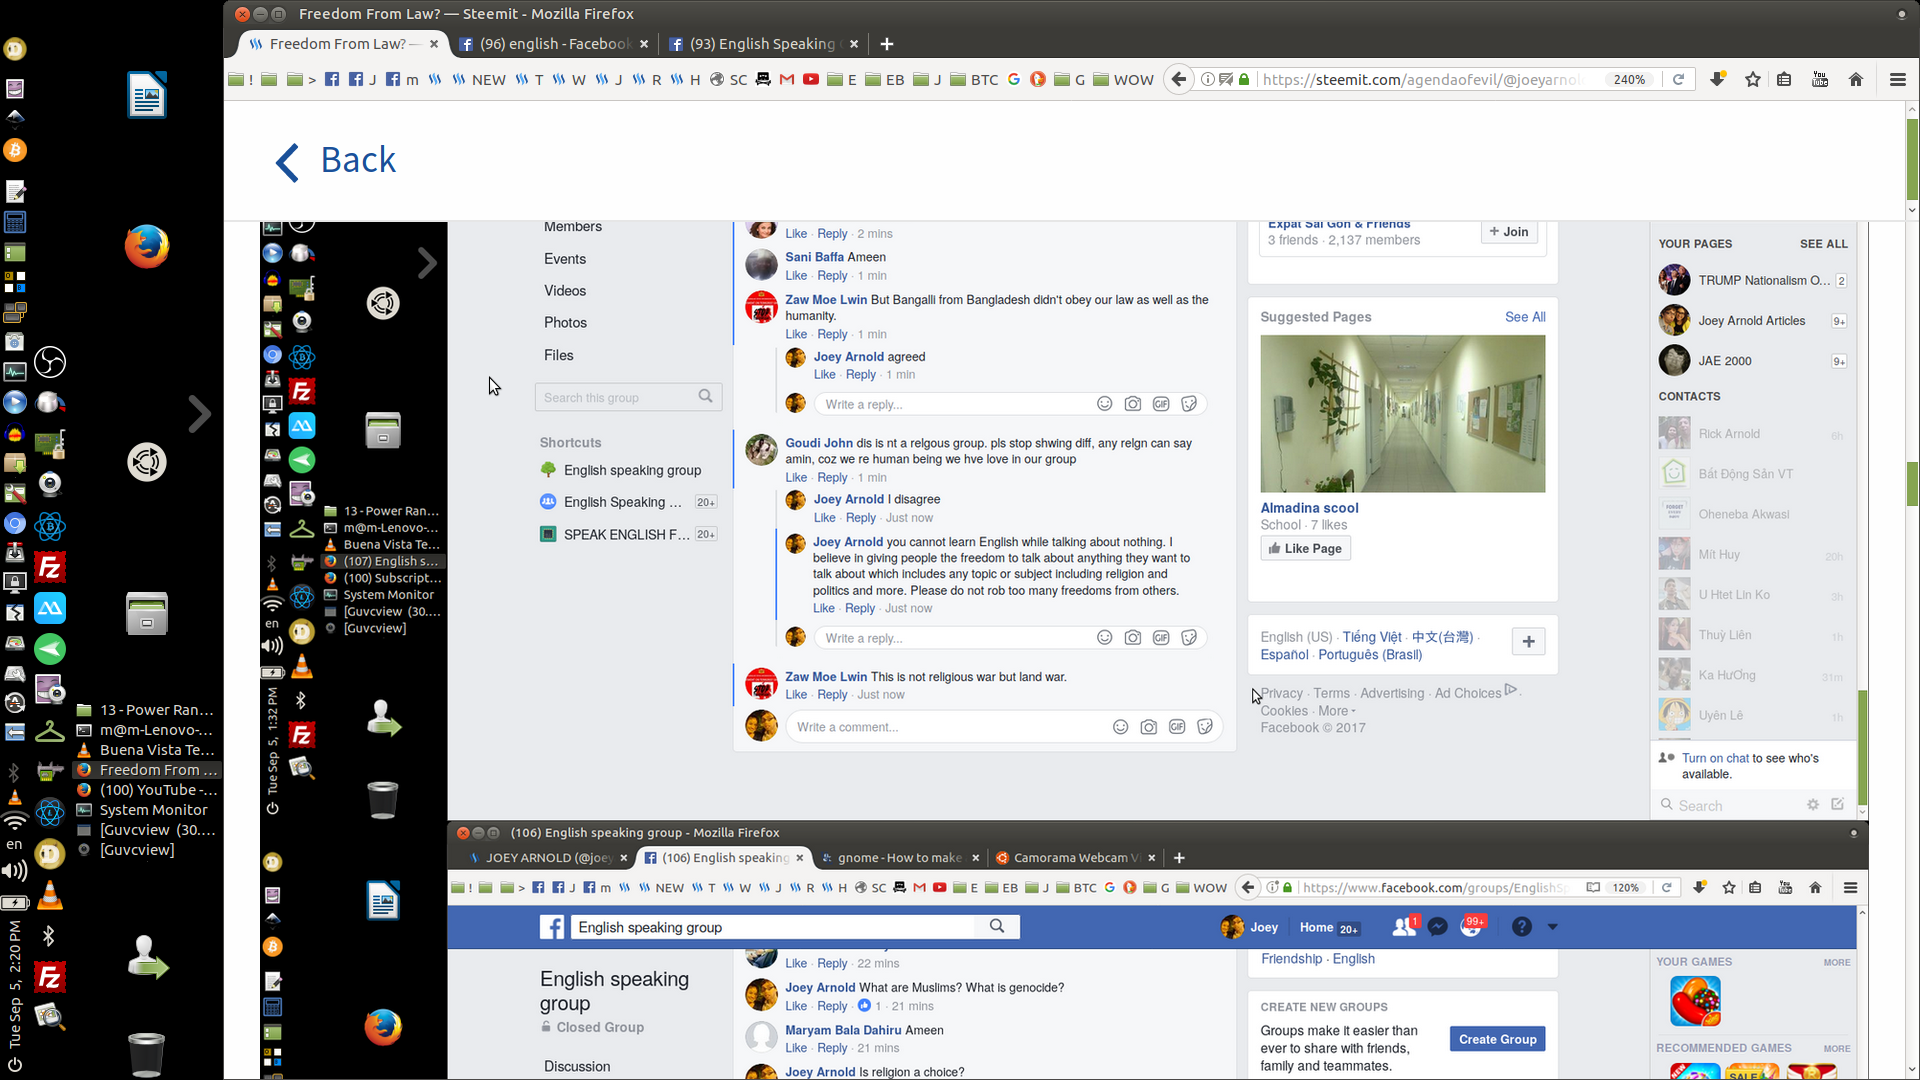The height and width of the screenshot is (1080, 1920).
Task: Go to the Firefox home page
Action: [1856, 79]
